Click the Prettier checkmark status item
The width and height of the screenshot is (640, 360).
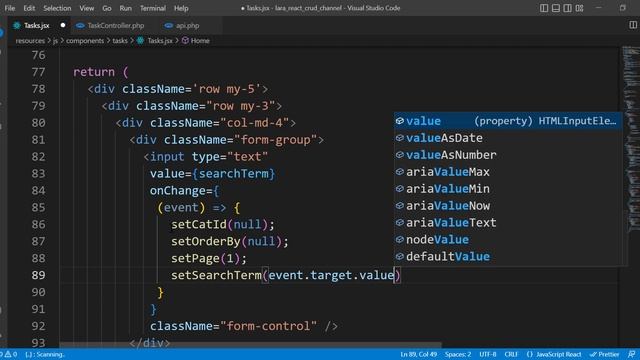click(x=604, y=354)
